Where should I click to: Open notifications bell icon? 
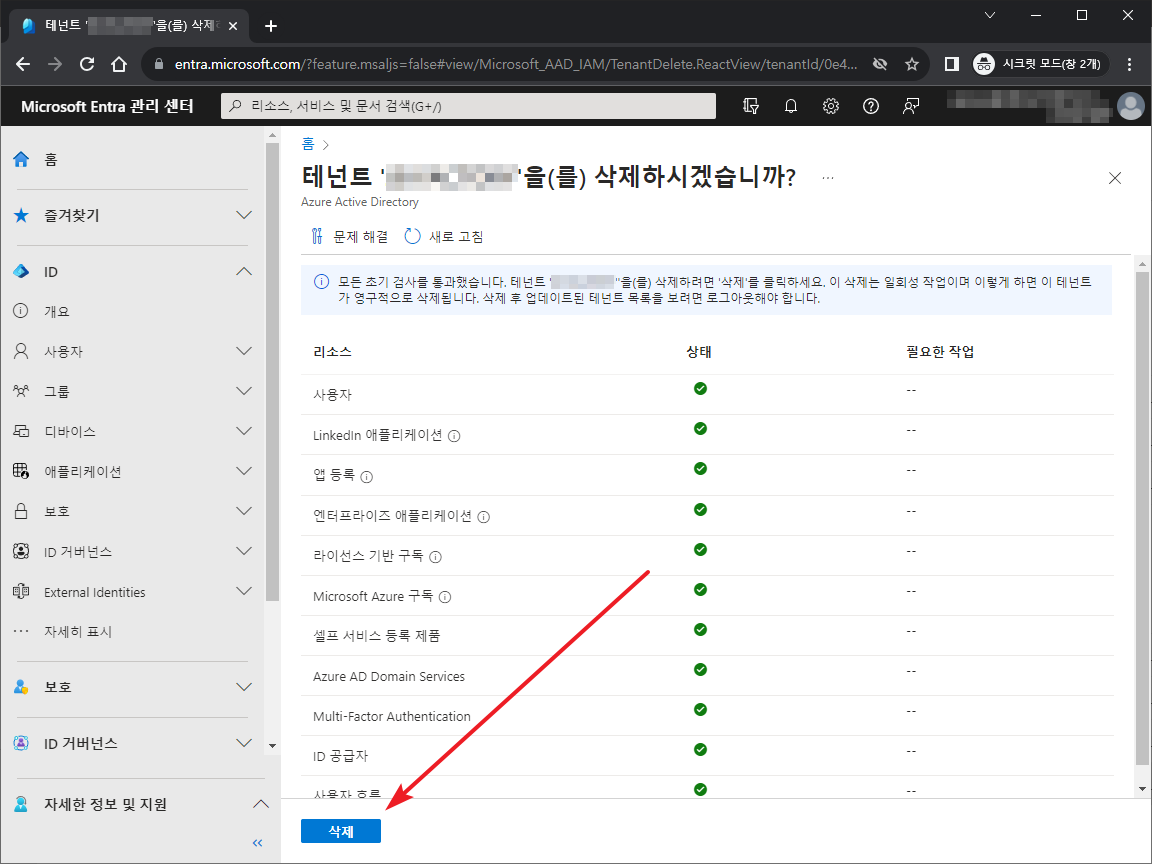[791, 106]
